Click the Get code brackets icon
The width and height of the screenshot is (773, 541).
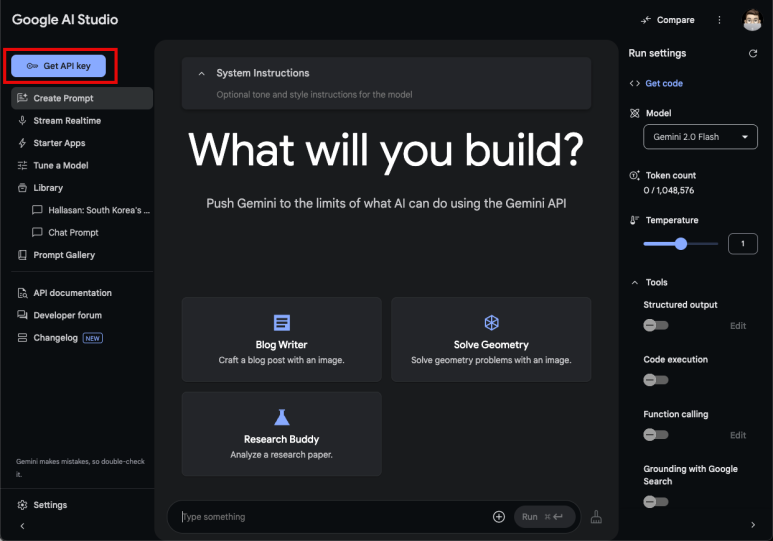point(634,83)
